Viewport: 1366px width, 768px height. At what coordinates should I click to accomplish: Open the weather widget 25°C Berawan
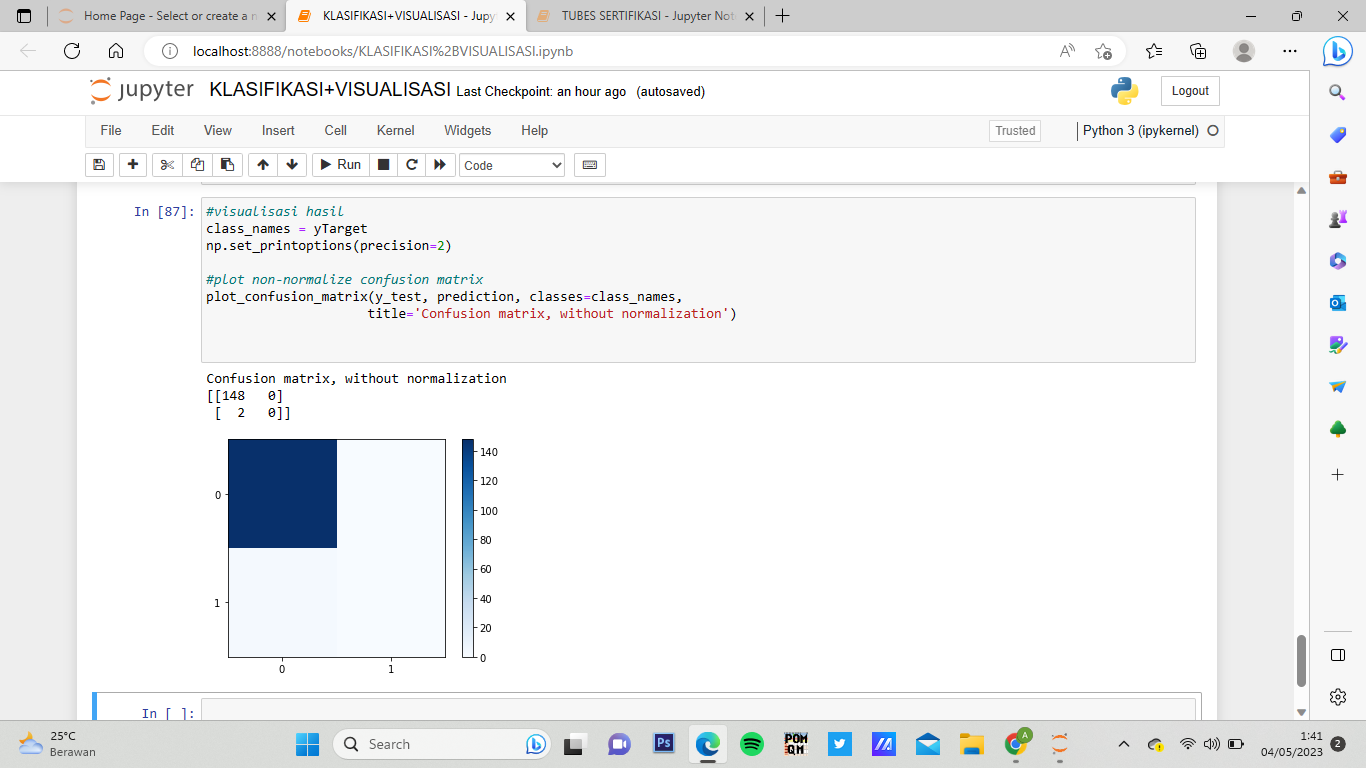coord(58,744)
